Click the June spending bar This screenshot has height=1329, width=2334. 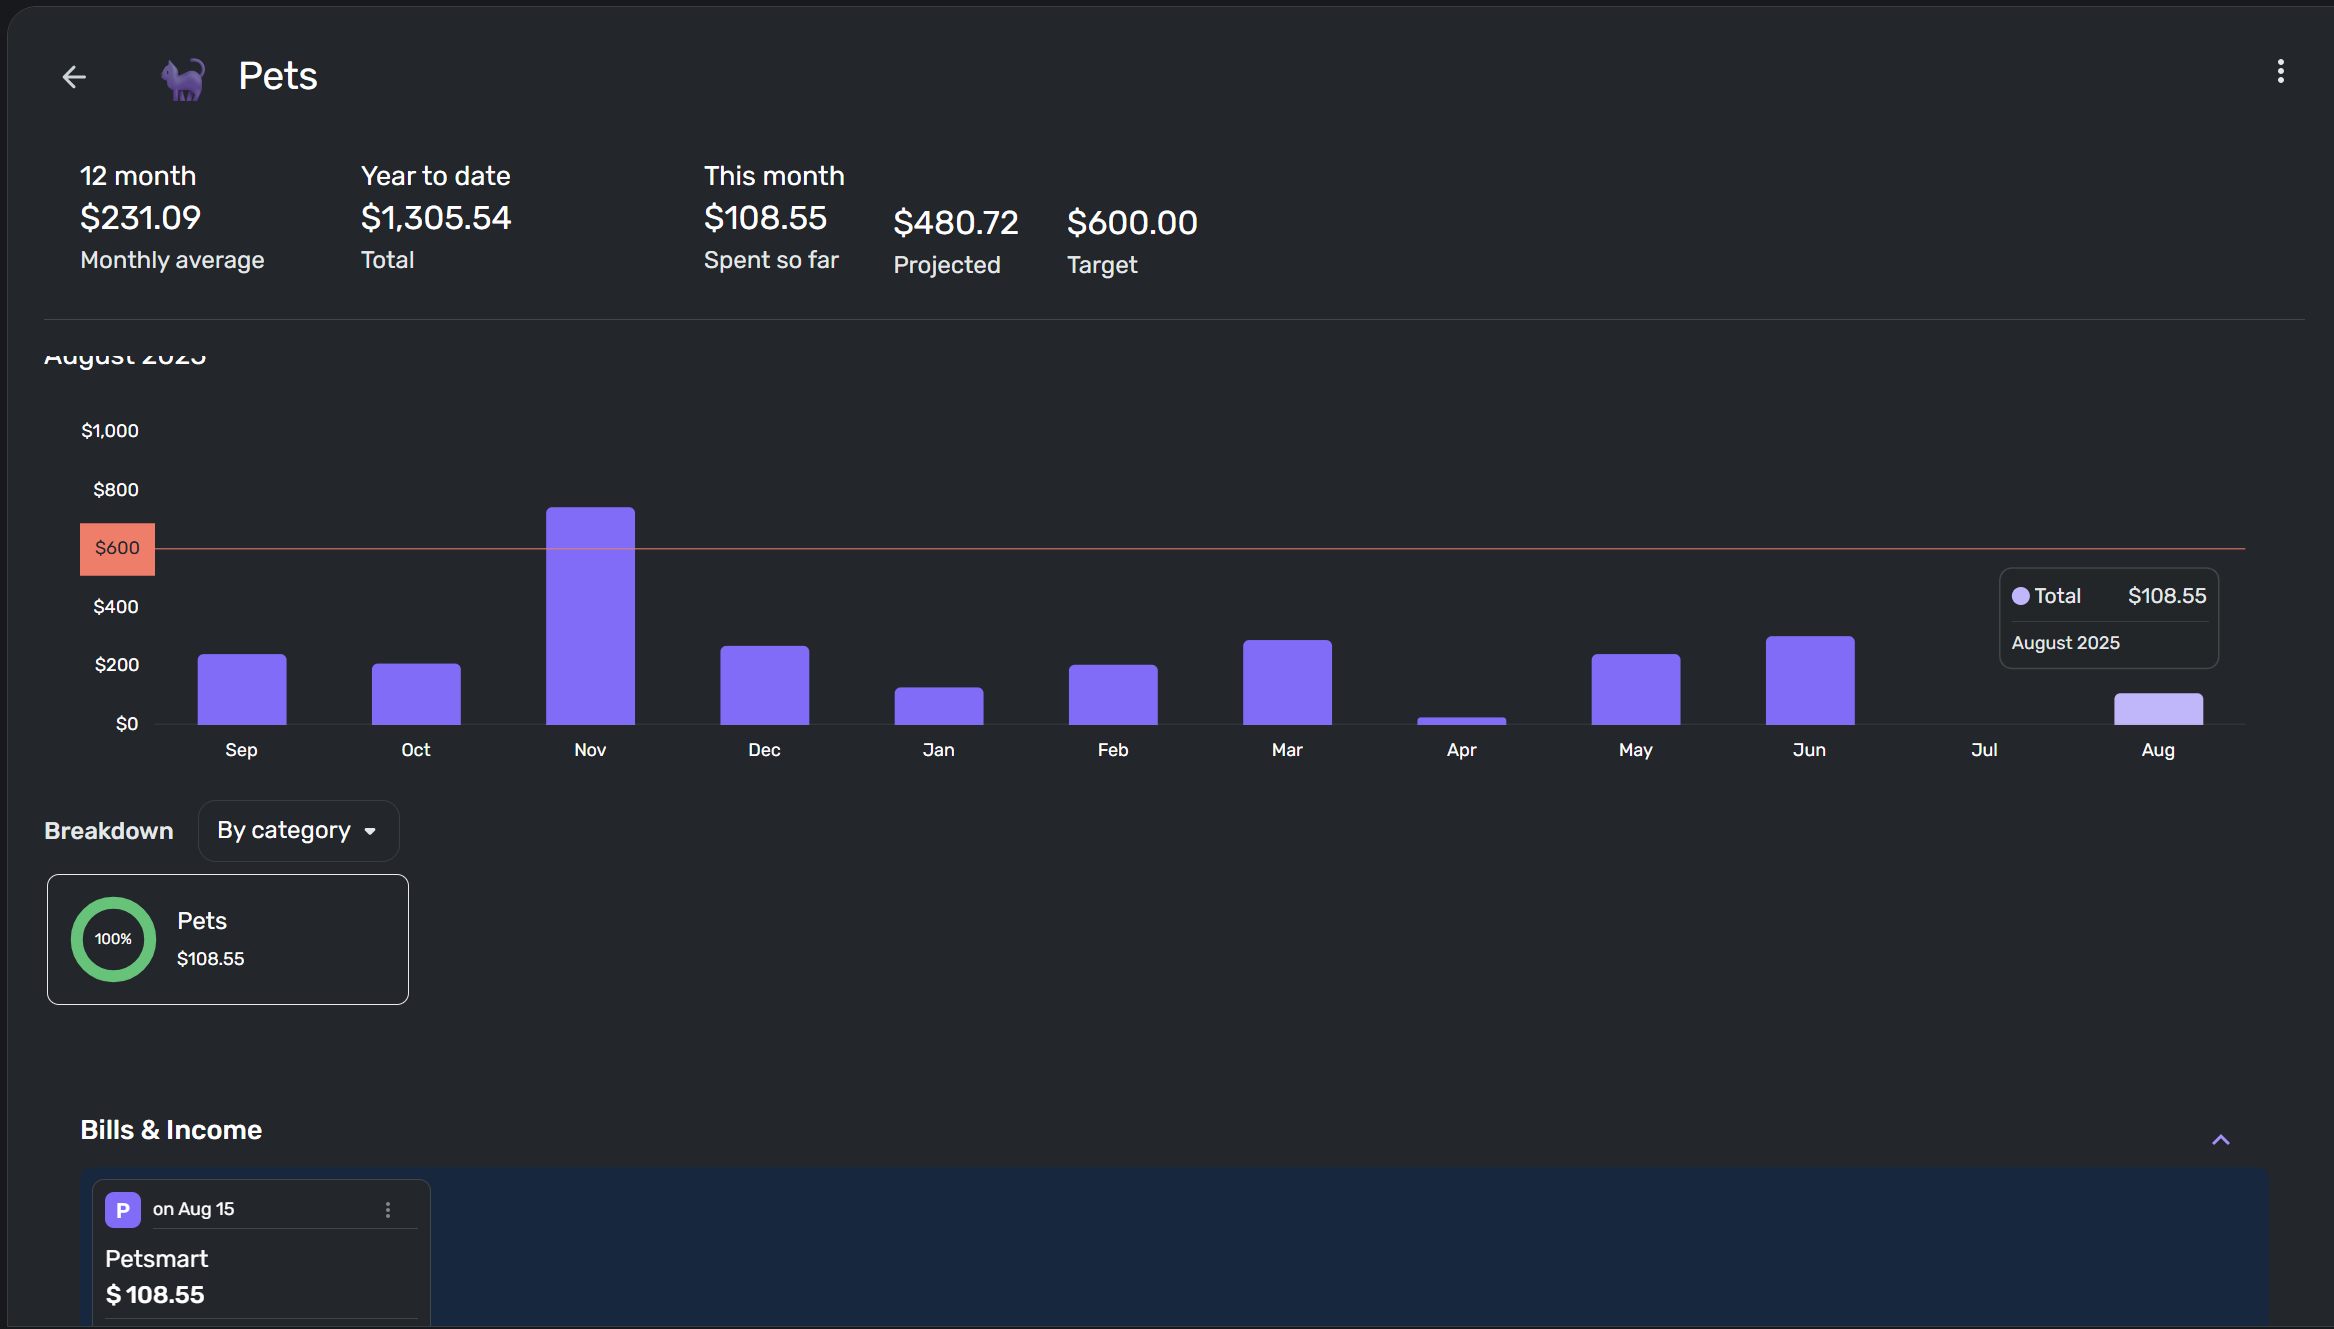click(1809, 680)
